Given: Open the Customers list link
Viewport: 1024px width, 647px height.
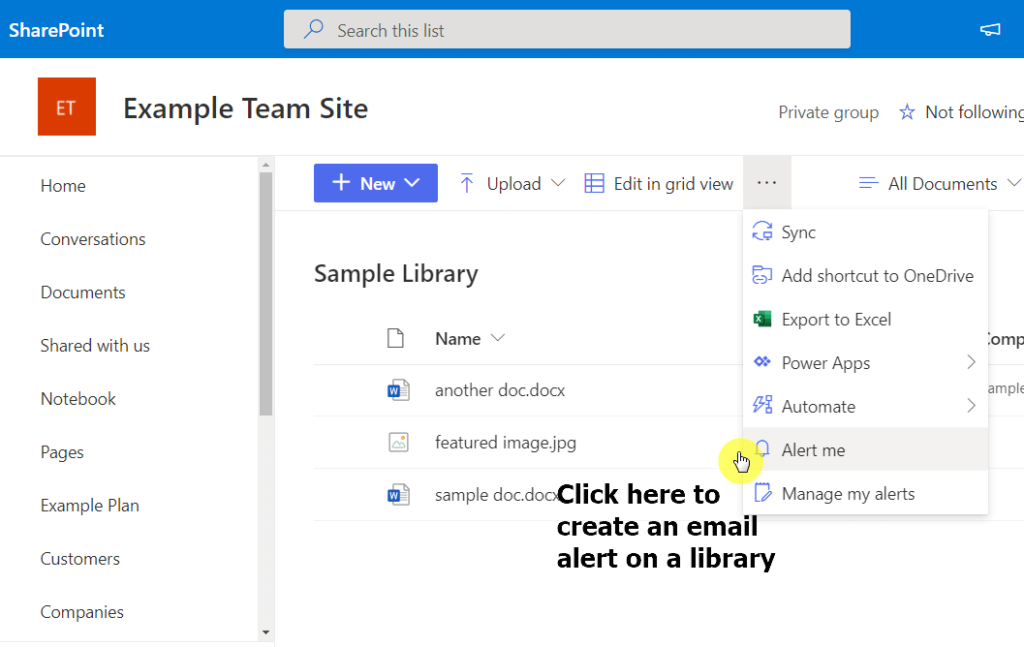Looking at the screenshot, I should click(80, 559).
